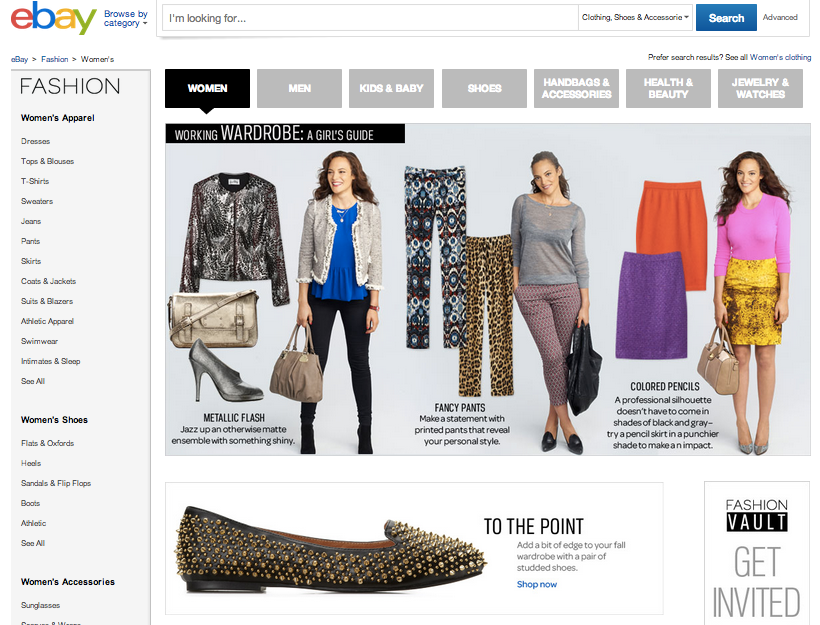Open the JEWELRY & WATCHES tab

point(760,88)
